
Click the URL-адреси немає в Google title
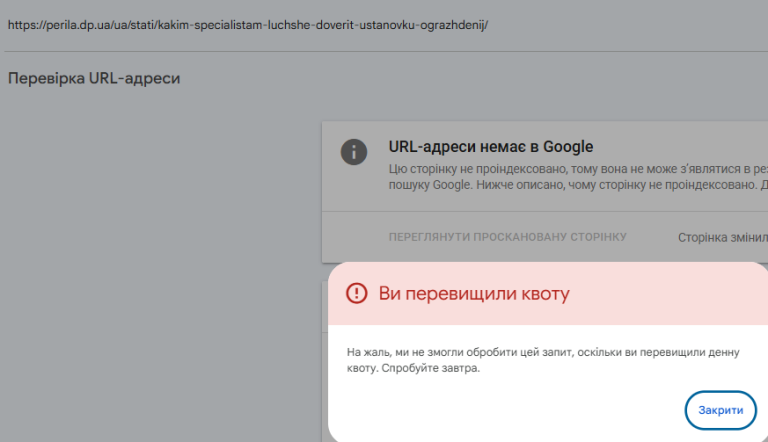491,147
